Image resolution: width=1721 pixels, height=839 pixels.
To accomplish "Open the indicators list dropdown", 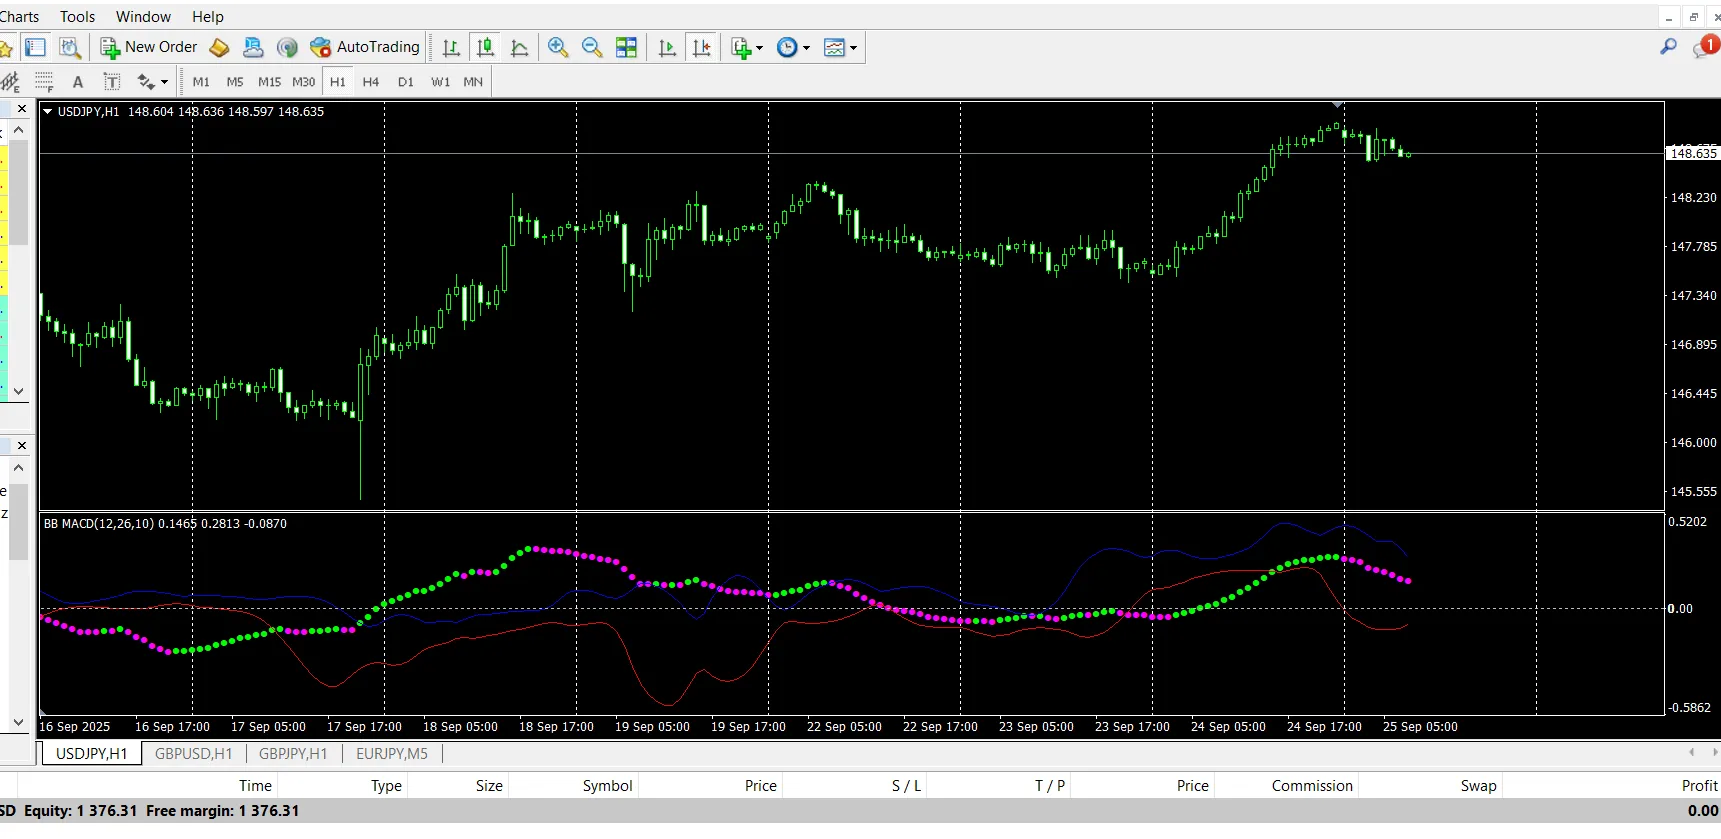I will (748, 48).
